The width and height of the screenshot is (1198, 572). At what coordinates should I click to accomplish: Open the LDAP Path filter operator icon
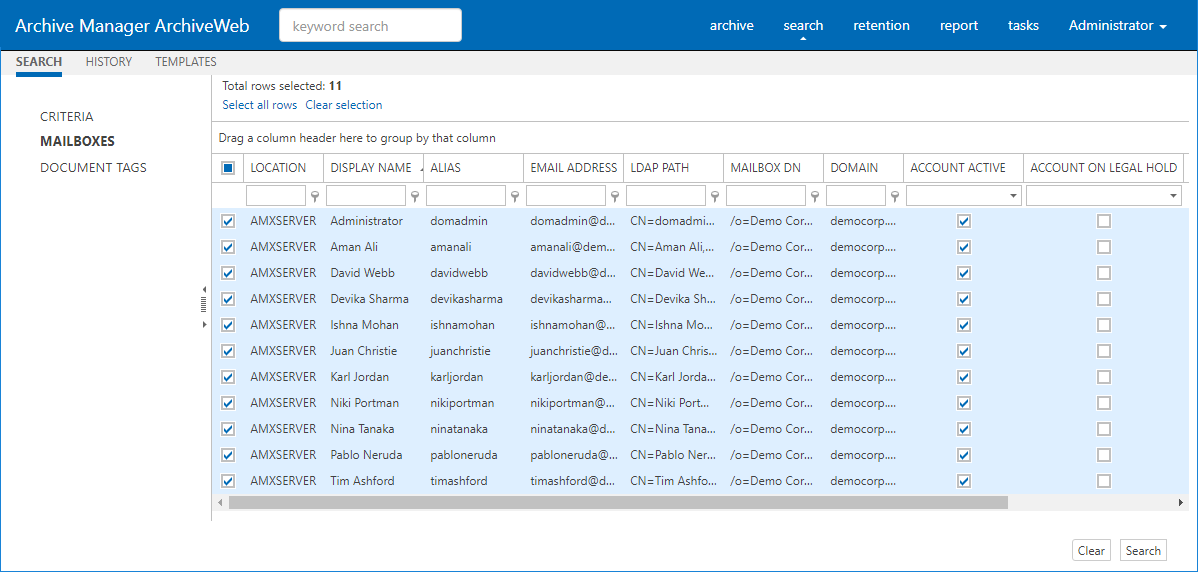coord(715,197)
